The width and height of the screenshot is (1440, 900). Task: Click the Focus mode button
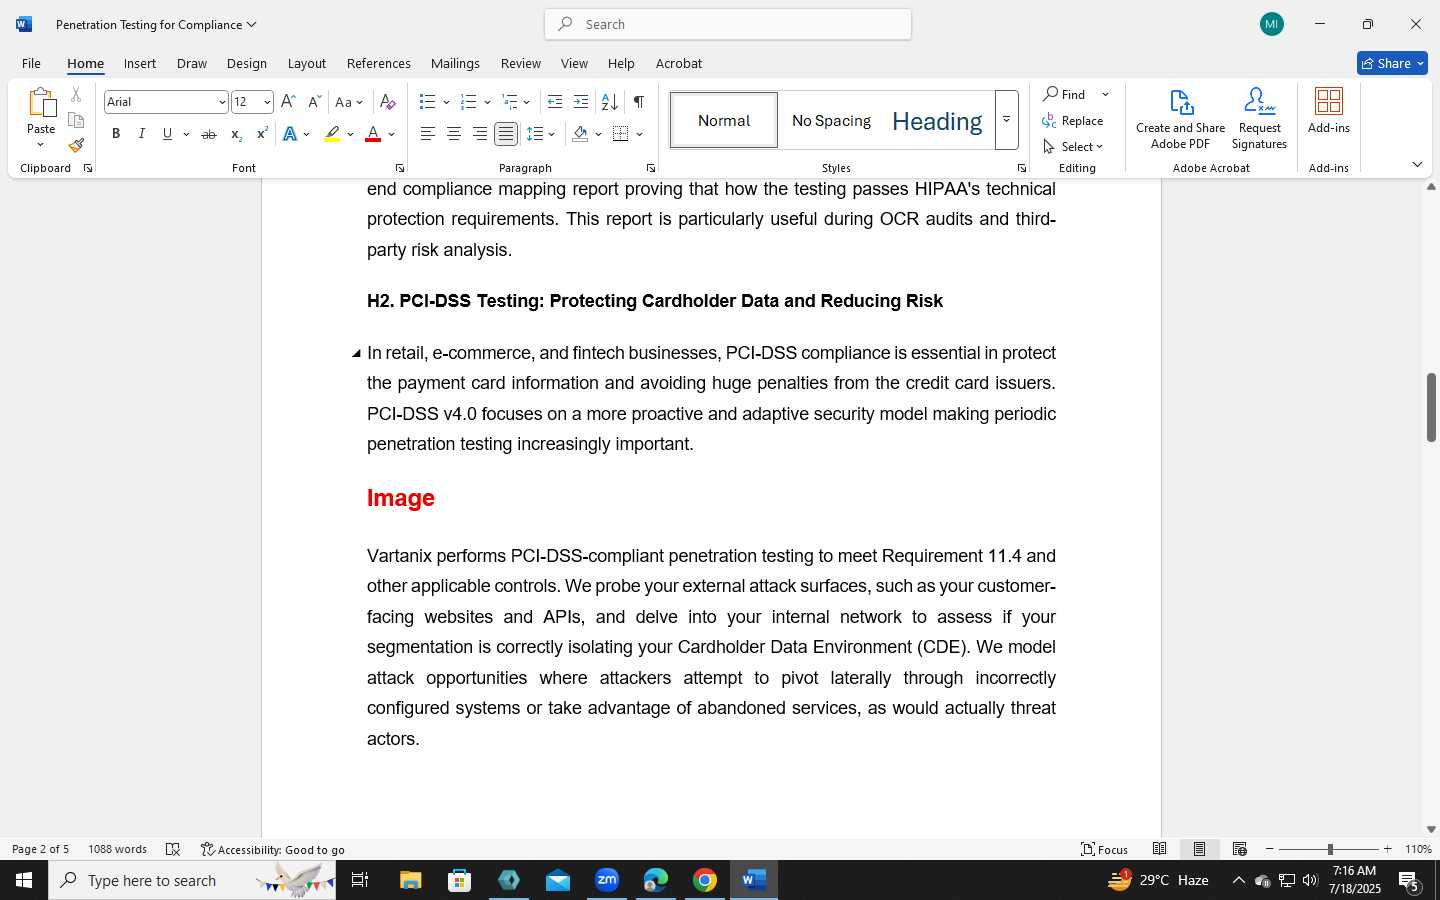[1105, 849]
